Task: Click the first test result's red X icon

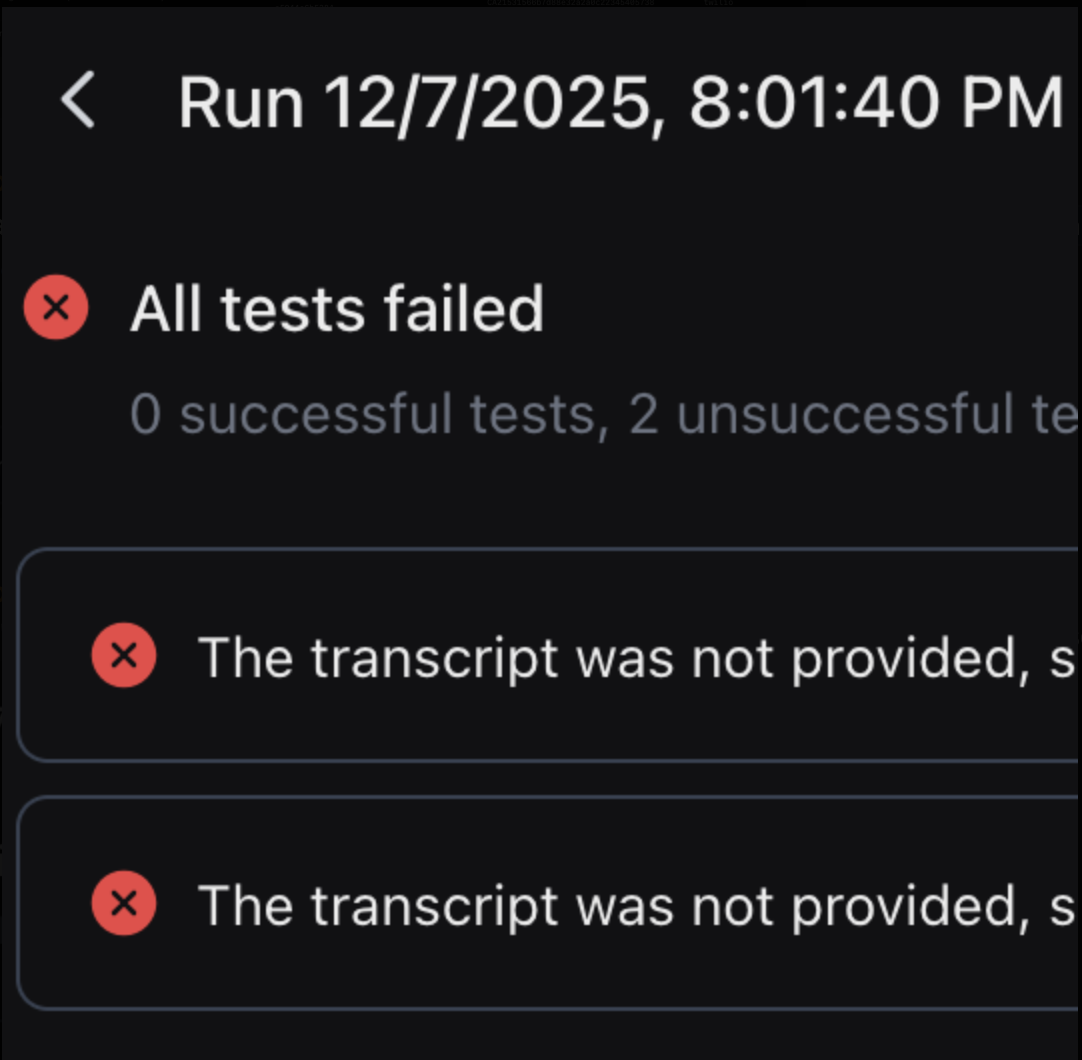Action: (x=123, y=656)
